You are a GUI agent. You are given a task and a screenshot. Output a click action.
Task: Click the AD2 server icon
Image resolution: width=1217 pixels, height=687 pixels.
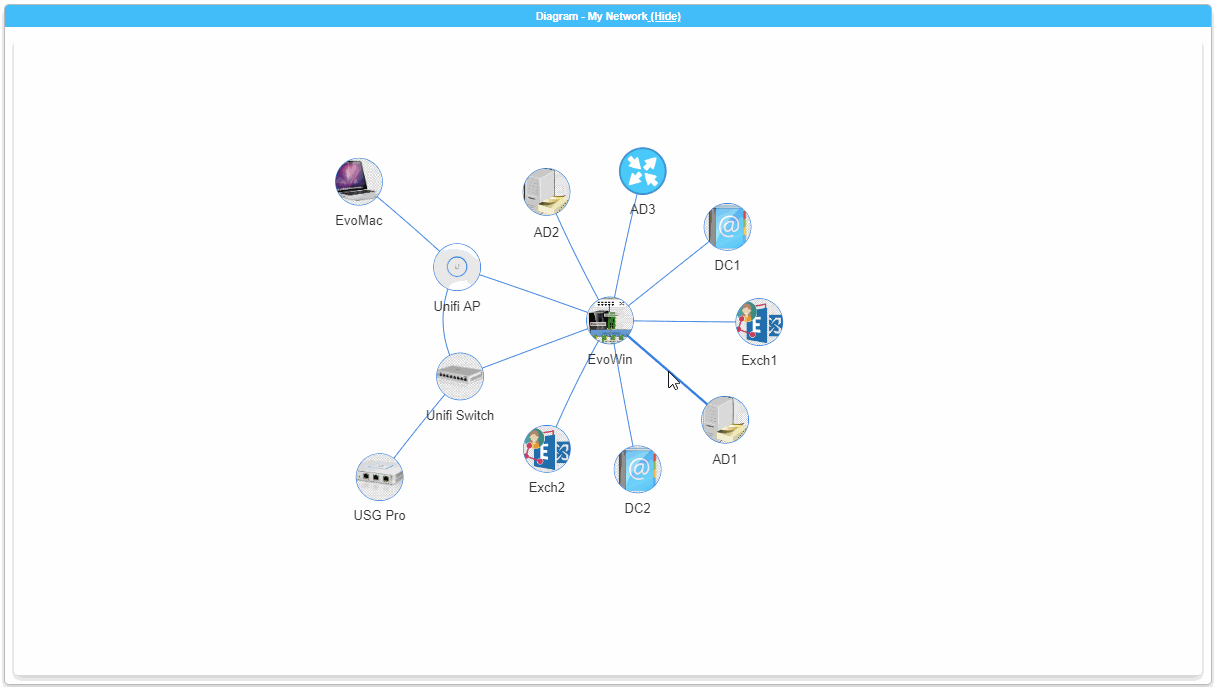point(546,192)
